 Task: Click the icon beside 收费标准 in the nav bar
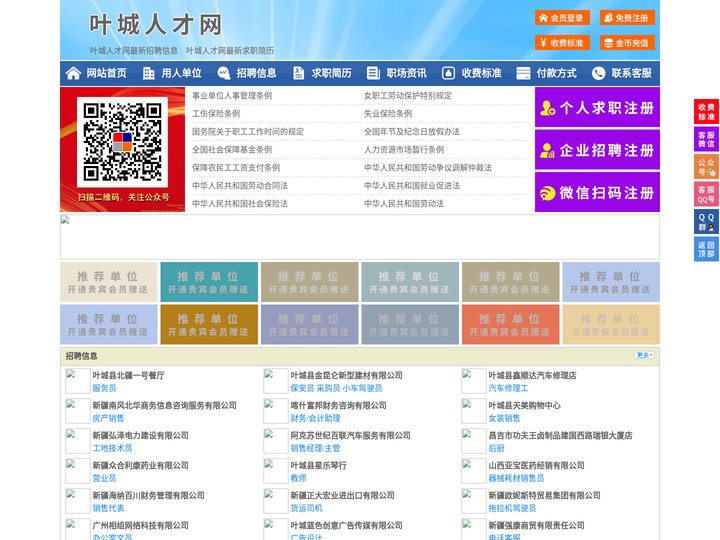click(x=448, y=73)
